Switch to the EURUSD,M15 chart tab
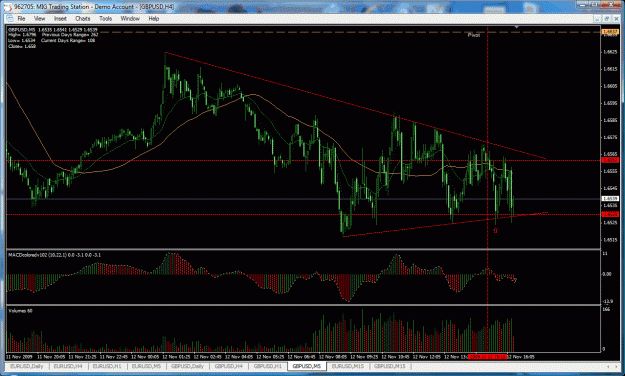The width and height of the screenshot is (625, 376). 348,366
